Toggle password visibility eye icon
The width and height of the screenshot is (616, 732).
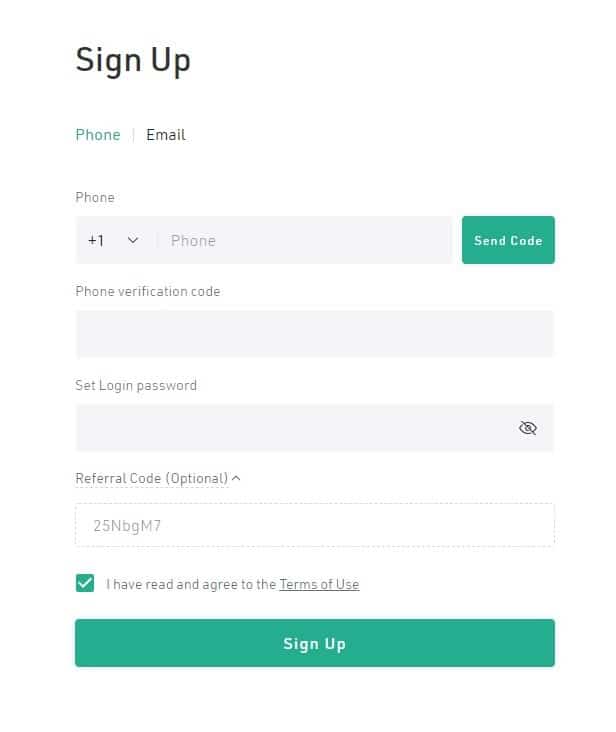pyautogui.click(x=528, y=428)
